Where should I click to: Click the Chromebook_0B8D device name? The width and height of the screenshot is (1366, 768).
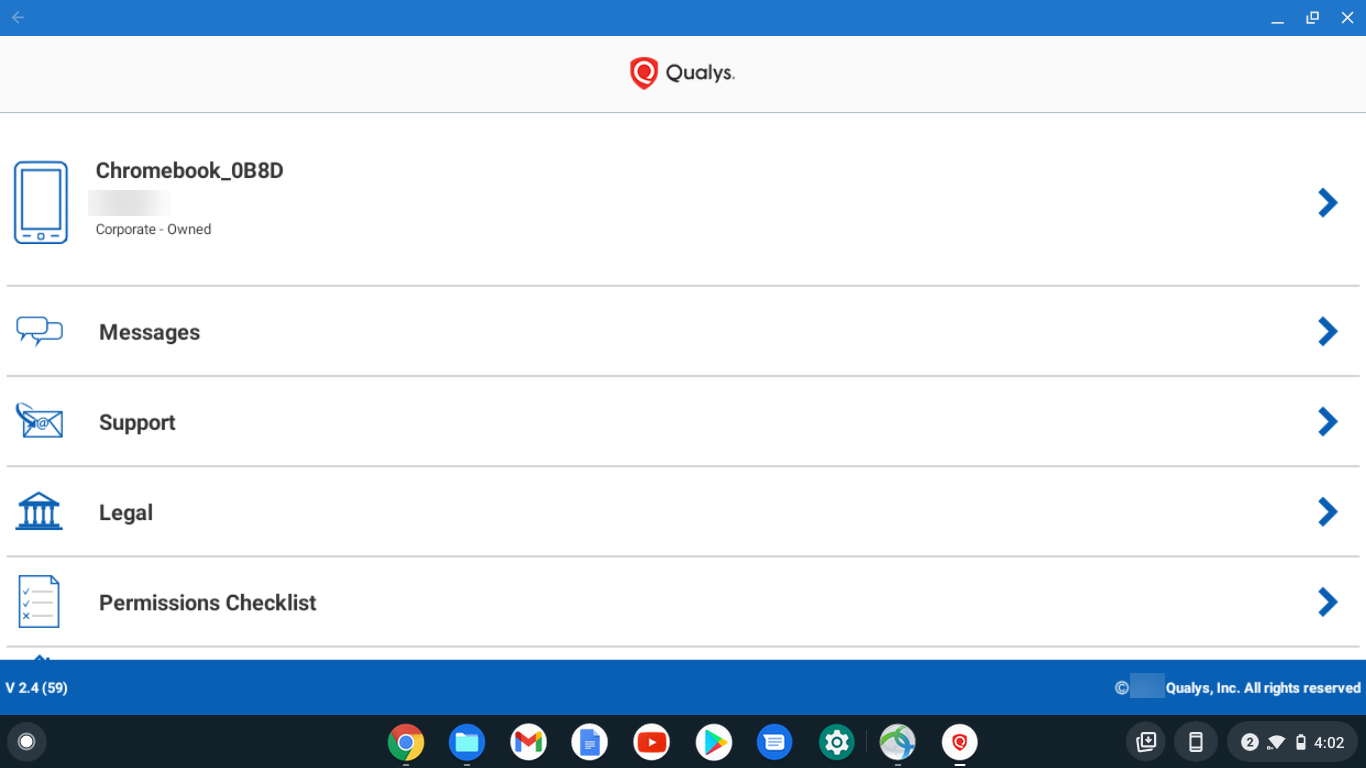189,171
